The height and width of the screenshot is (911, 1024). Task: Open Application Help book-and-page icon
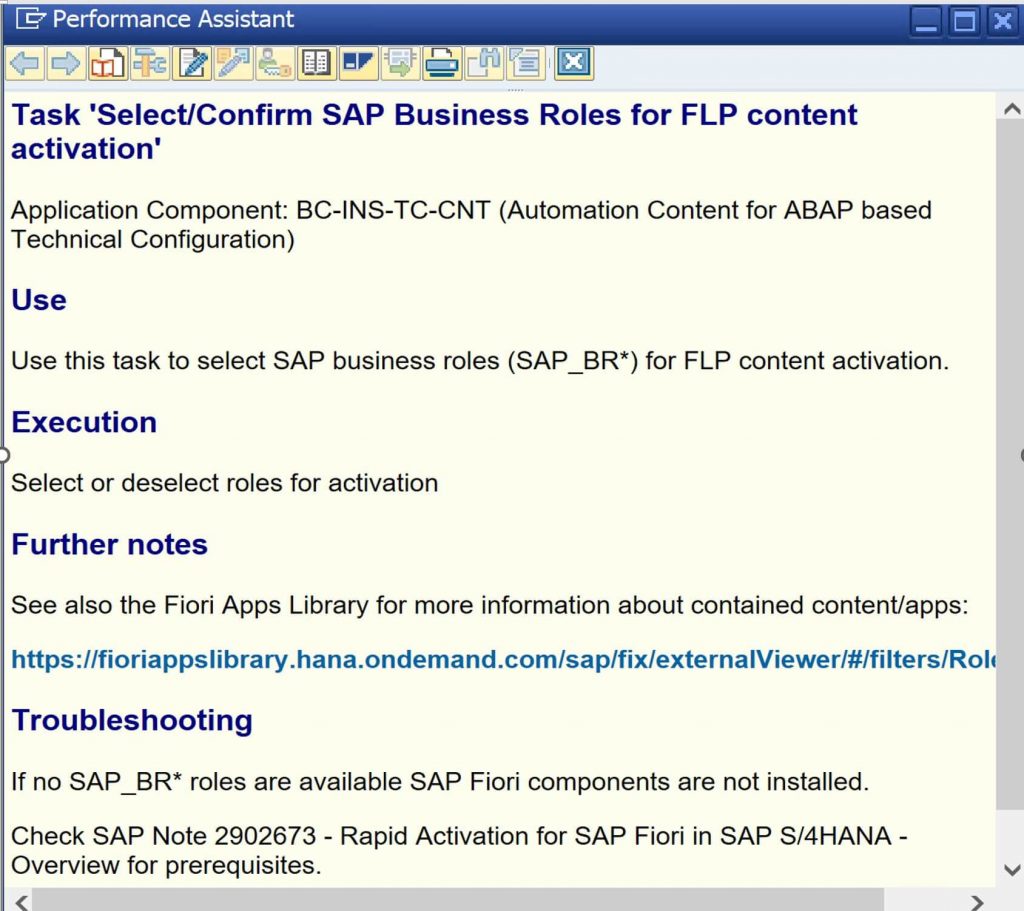(107, 63)
